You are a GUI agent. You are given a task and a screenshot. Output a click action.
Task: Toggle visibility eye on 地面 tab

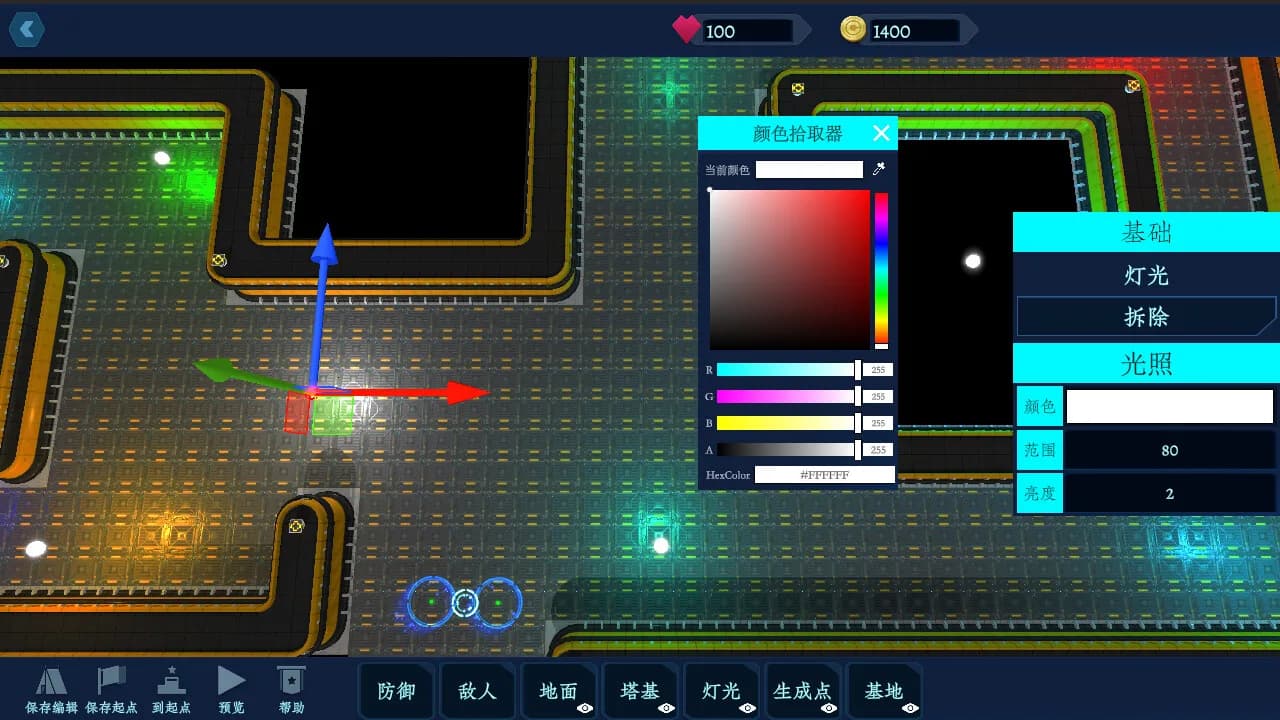[x=585, y=708]
